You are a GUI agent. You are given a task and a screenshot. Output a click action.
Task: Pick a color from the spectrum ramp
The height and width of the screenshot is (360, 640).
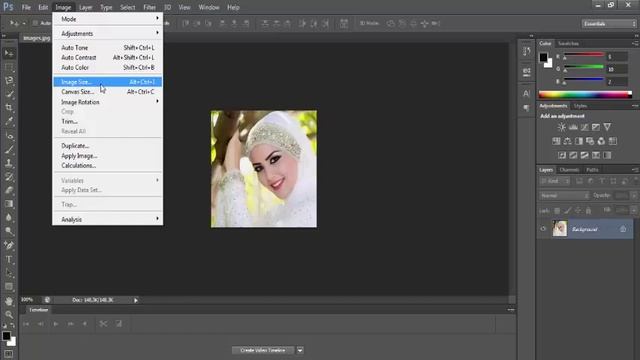(585, 95)
